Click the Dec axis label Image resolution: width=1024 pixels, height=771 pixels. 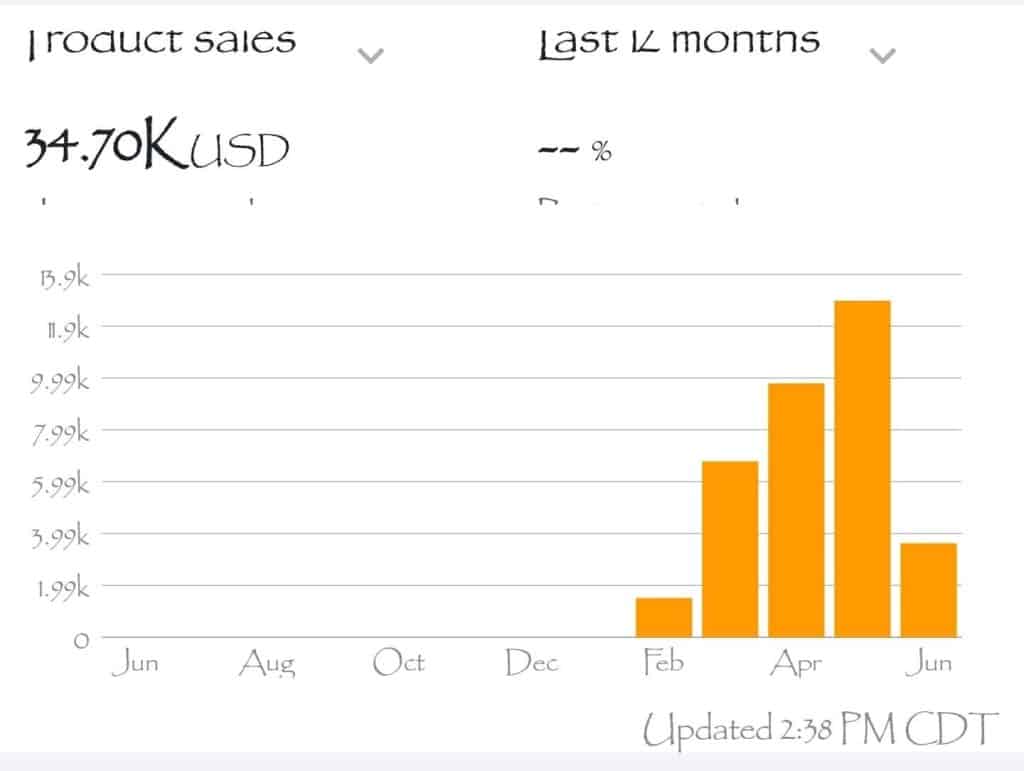pos(532,662)
